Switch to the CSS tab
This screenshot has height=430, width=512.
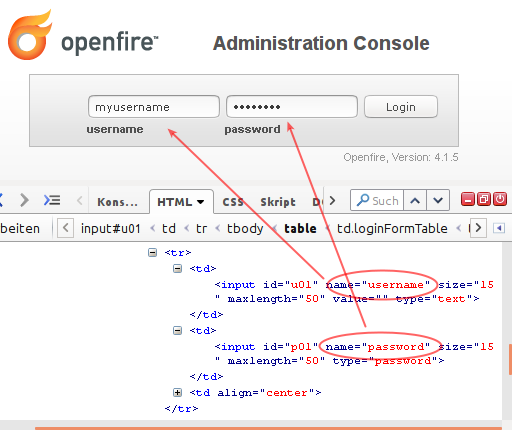(x=233, y=202)
